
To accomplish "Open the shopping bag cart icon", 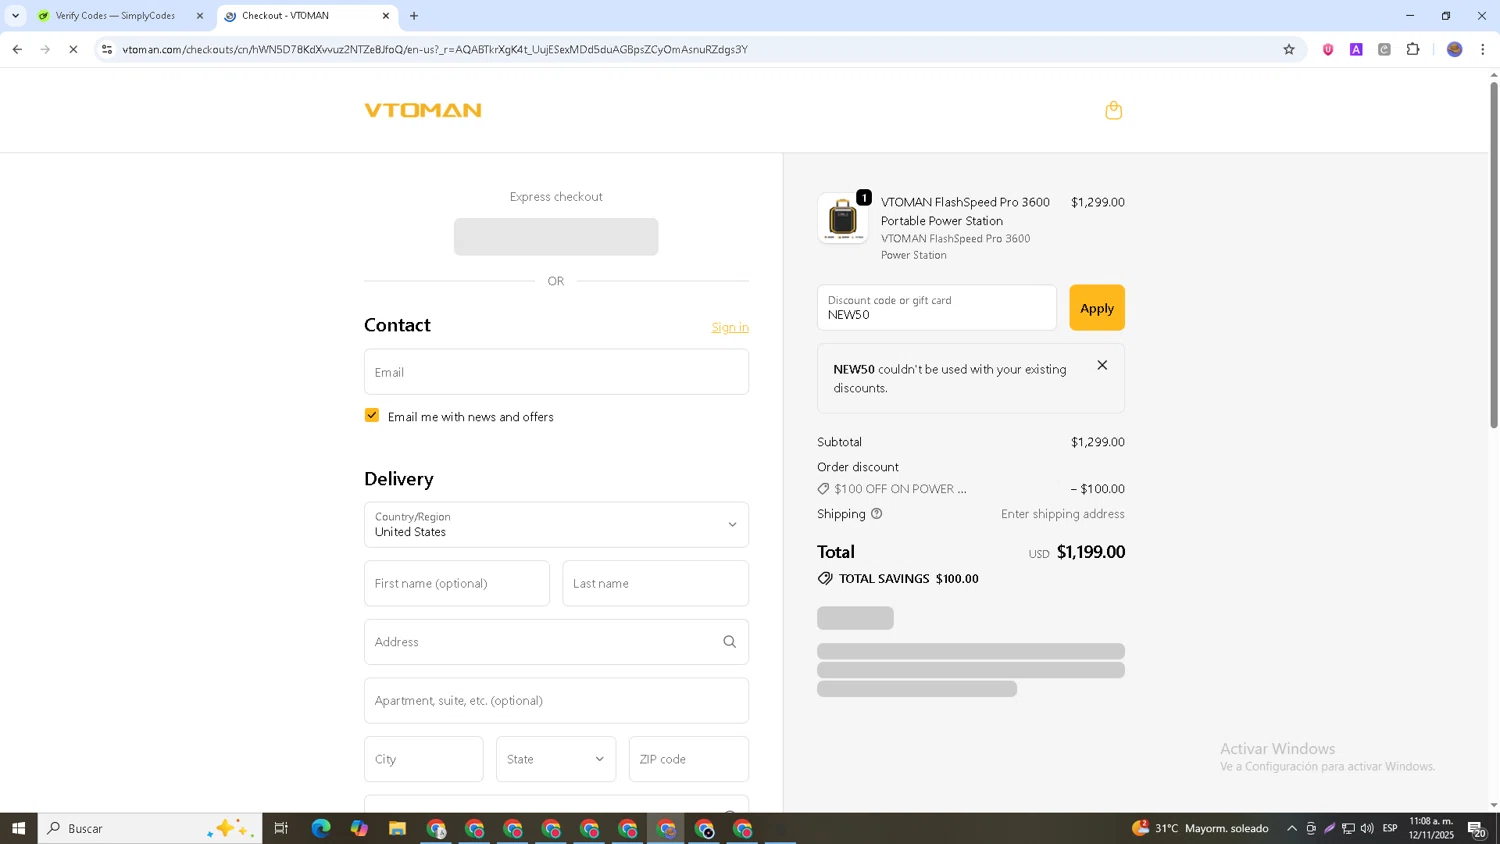I will coord(1113,110).
